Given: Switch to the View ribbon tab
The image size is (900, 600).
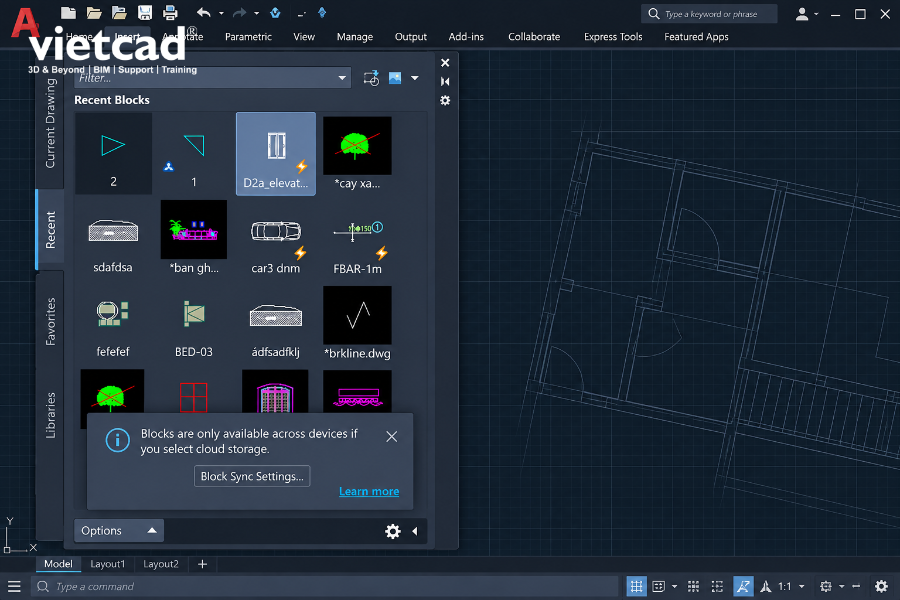Looking at the screenshot, I should (304, 37).
